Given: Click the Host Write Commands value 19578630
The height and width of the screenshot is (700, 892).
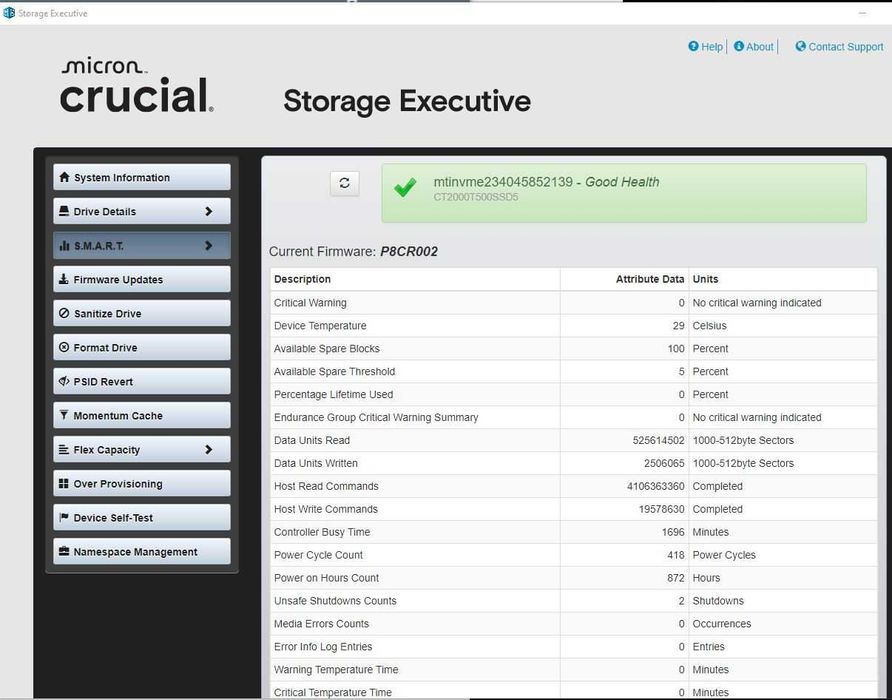Looking at the screenshot, I should [x=661, y=509].
